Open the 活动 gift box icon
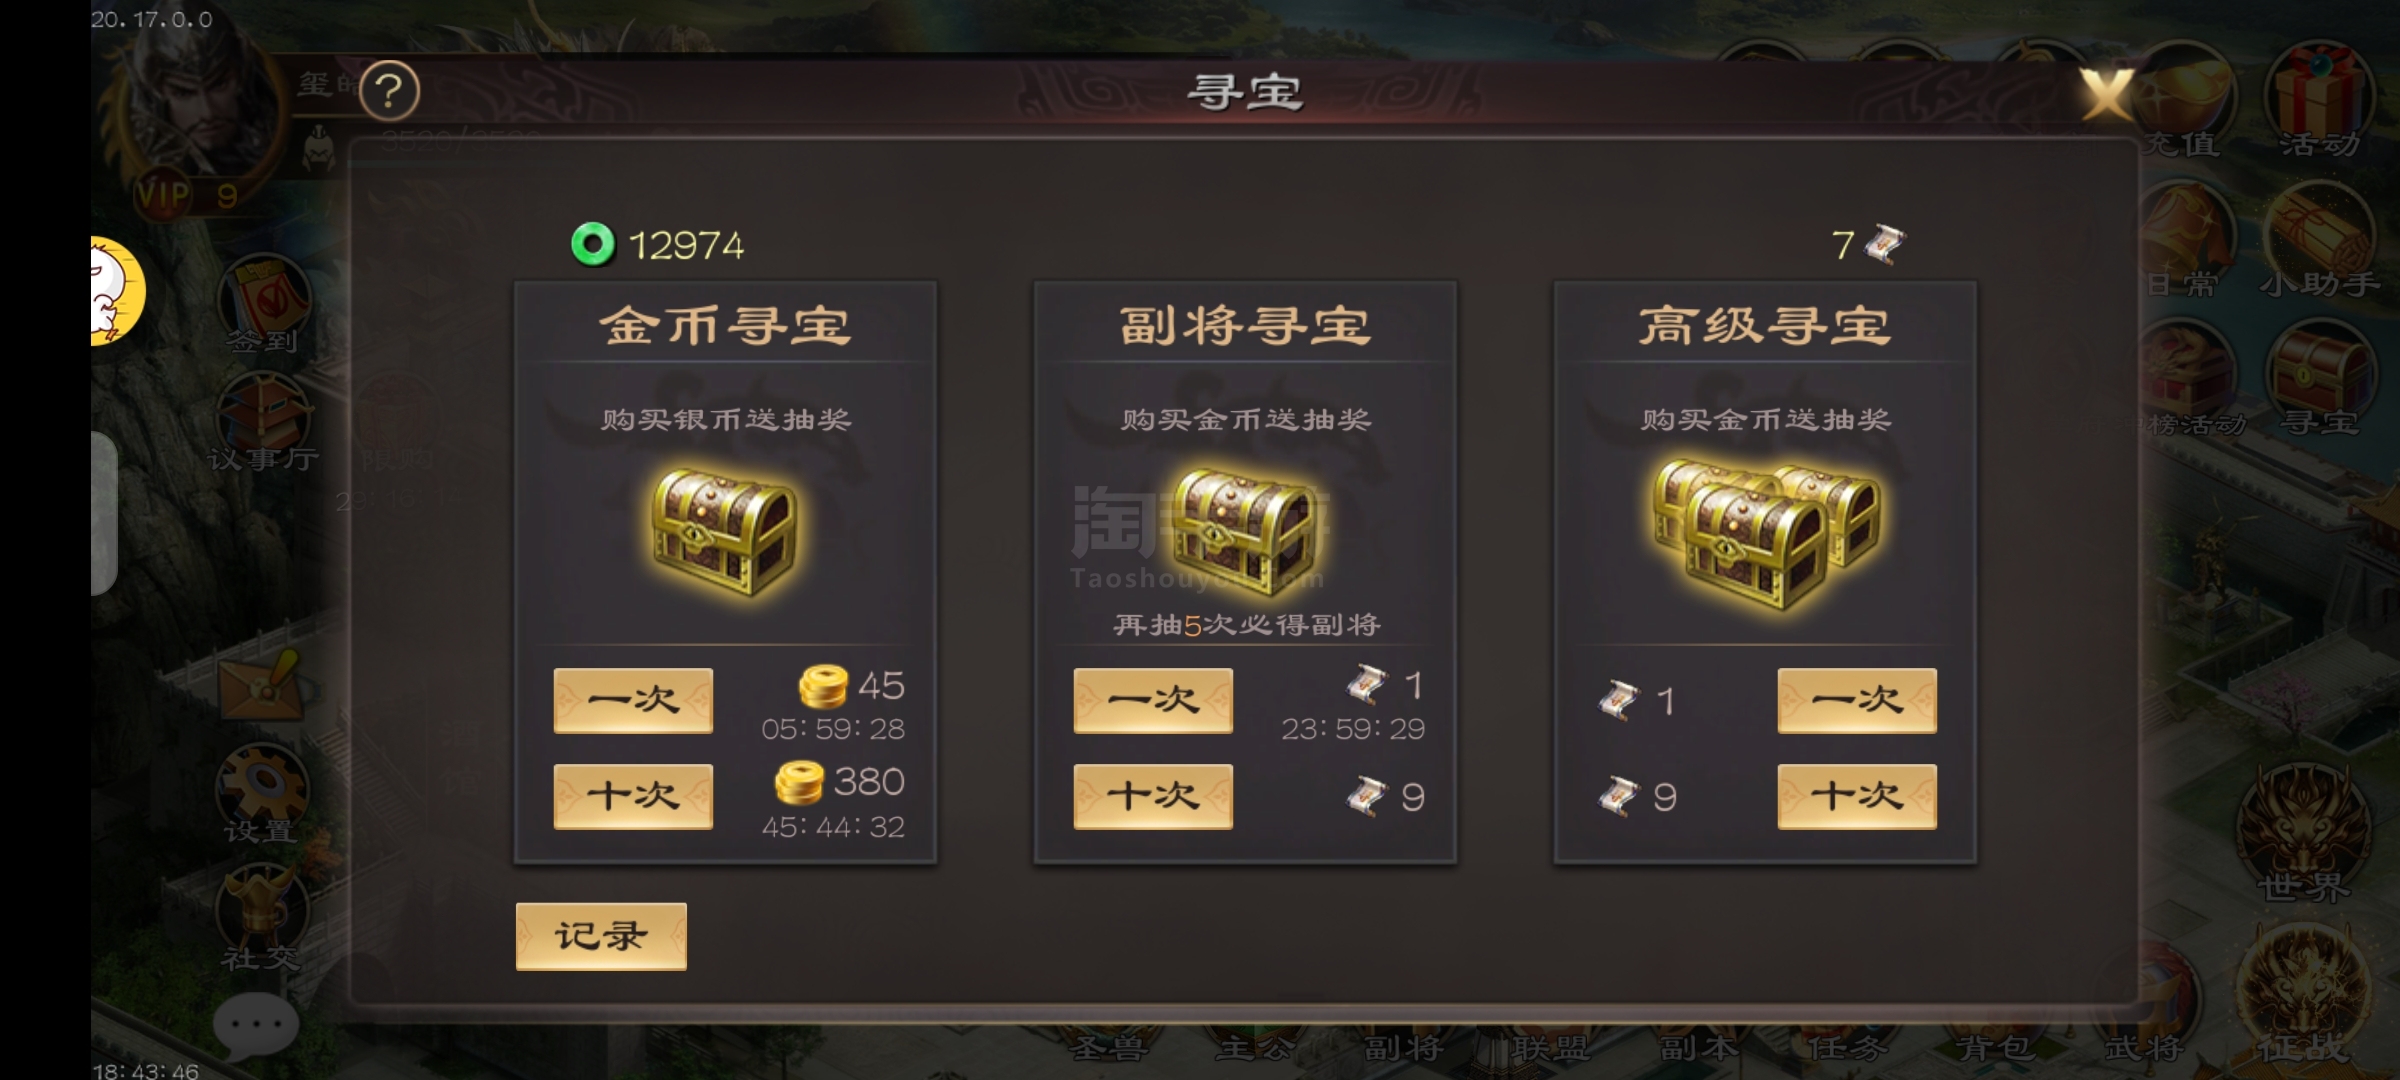Screen dimensions: 2400x1080 coord(2320,100)
